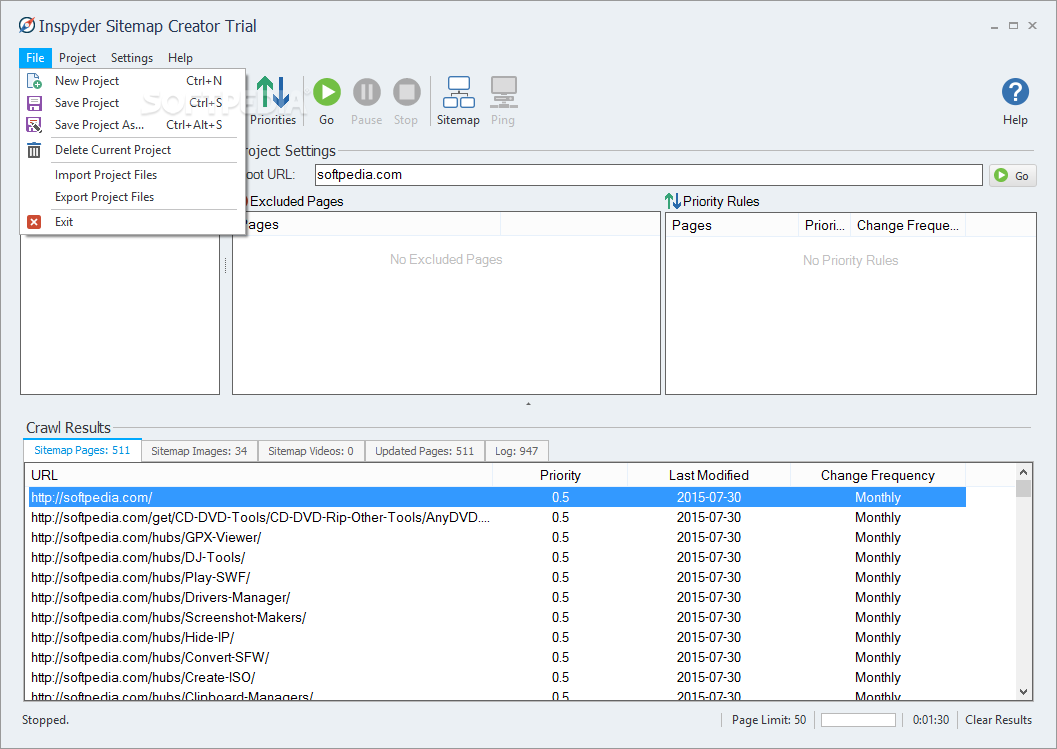Choose Save Project menu entry

(x=132, y=103)
